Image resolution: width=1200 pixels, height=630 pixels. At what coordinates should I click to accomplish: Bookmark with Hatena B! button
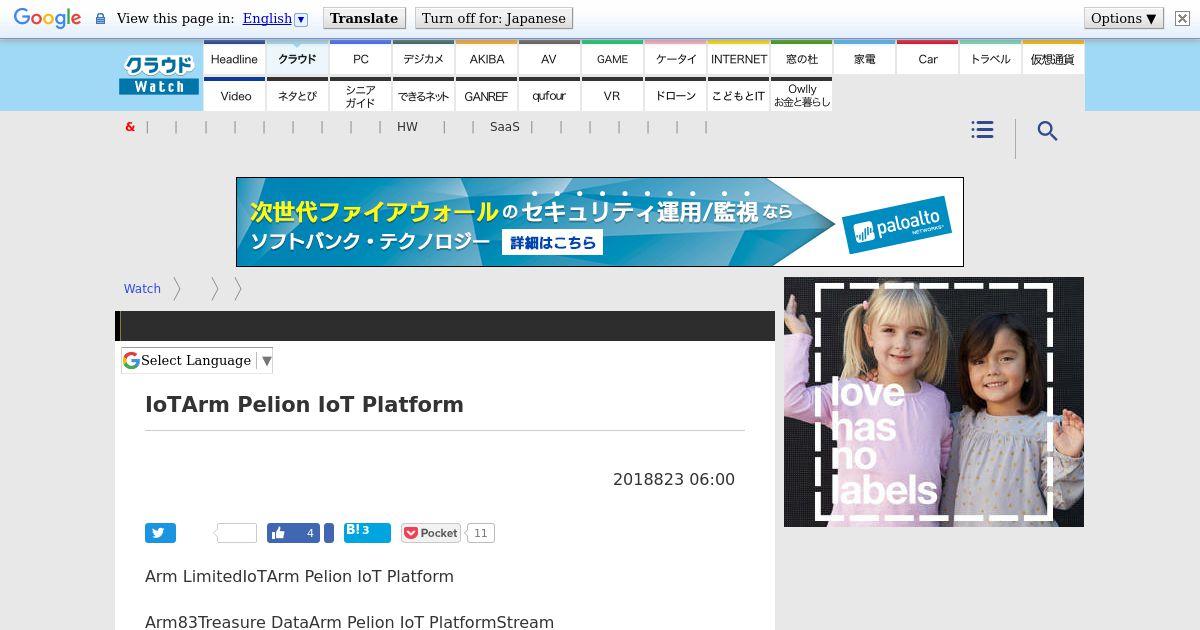(367, 532)
